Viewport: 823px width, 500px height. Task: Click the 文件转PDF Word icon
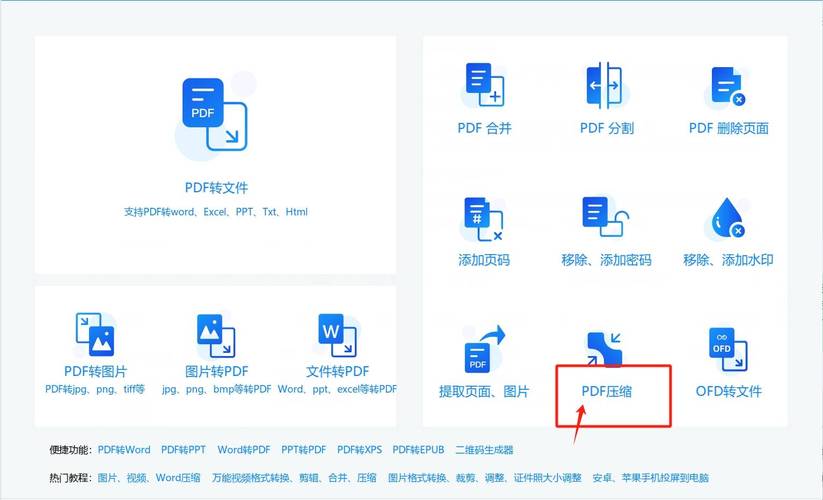coord(337,335)
